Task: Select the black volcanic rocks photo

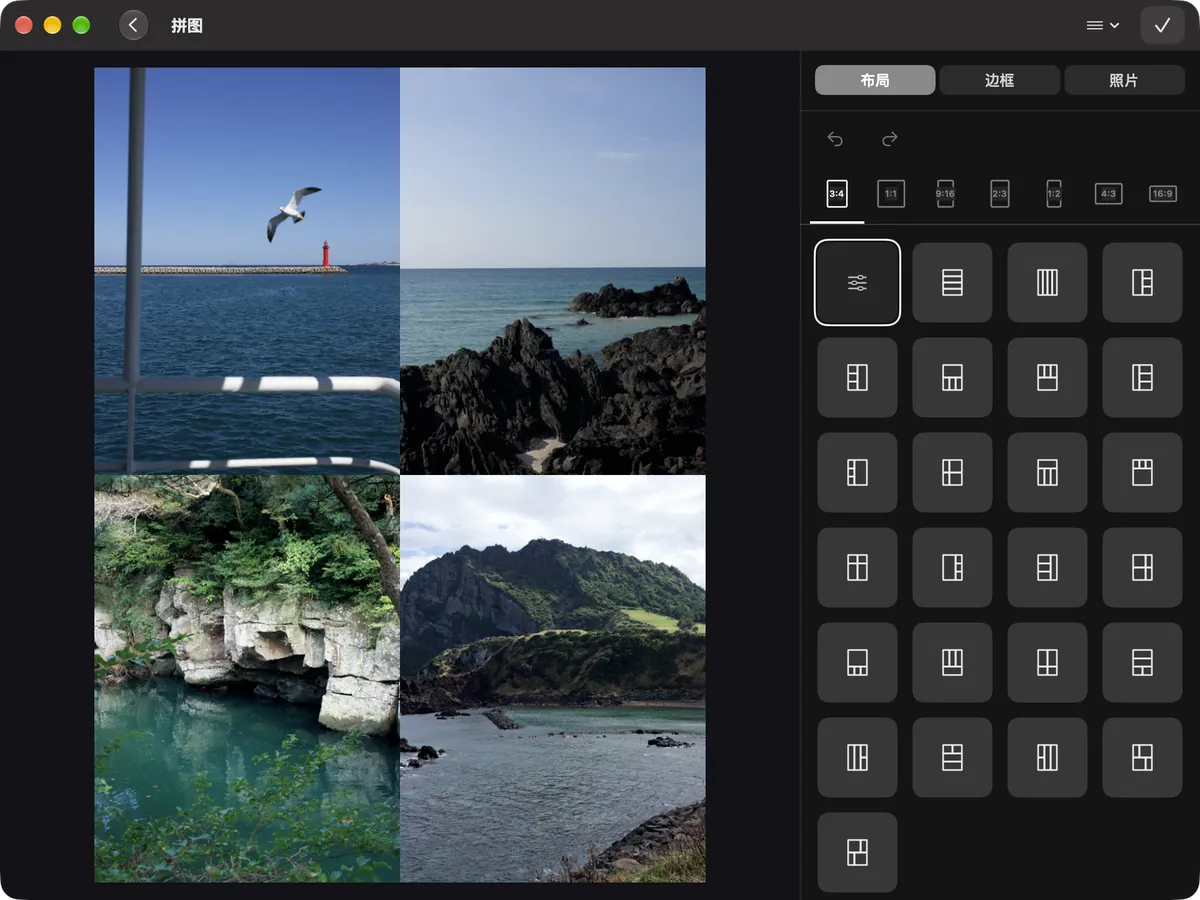Action: click(553, 271)
